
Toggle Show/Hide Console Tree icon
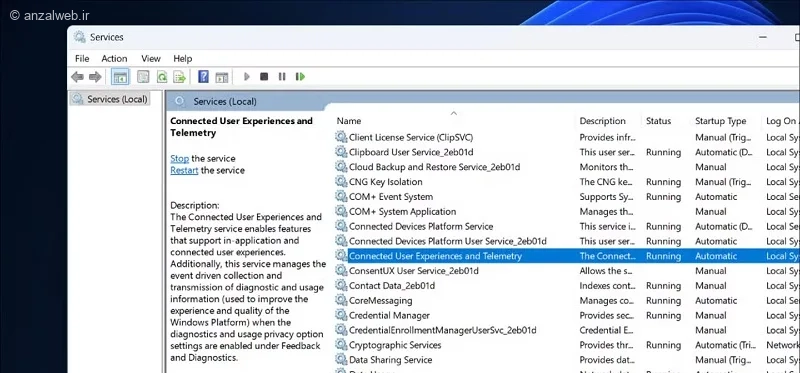[120, 77]
